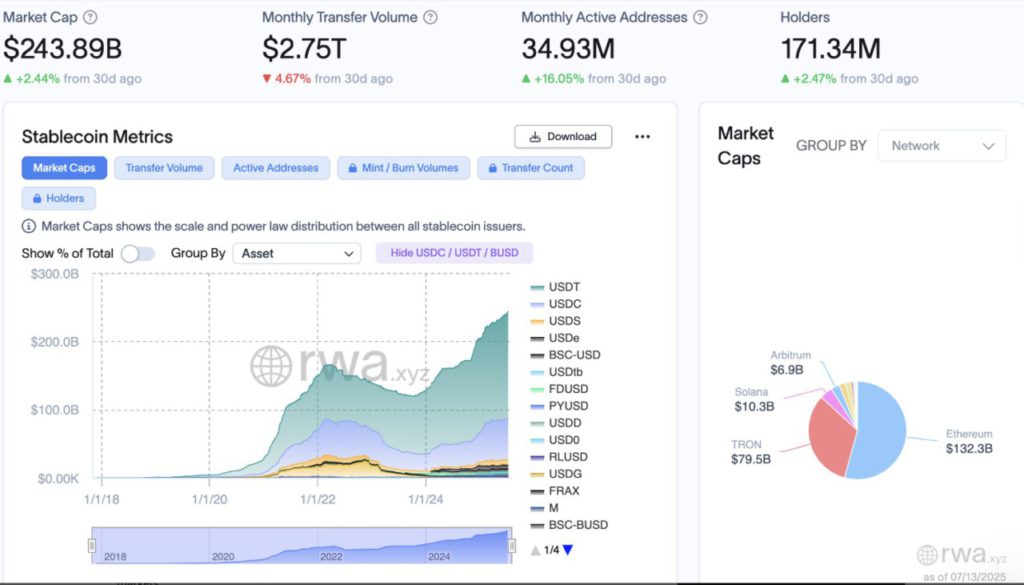Toggle BSC-BUSD series in chart legend
The image size is (1024, 585).
(569, 525)
